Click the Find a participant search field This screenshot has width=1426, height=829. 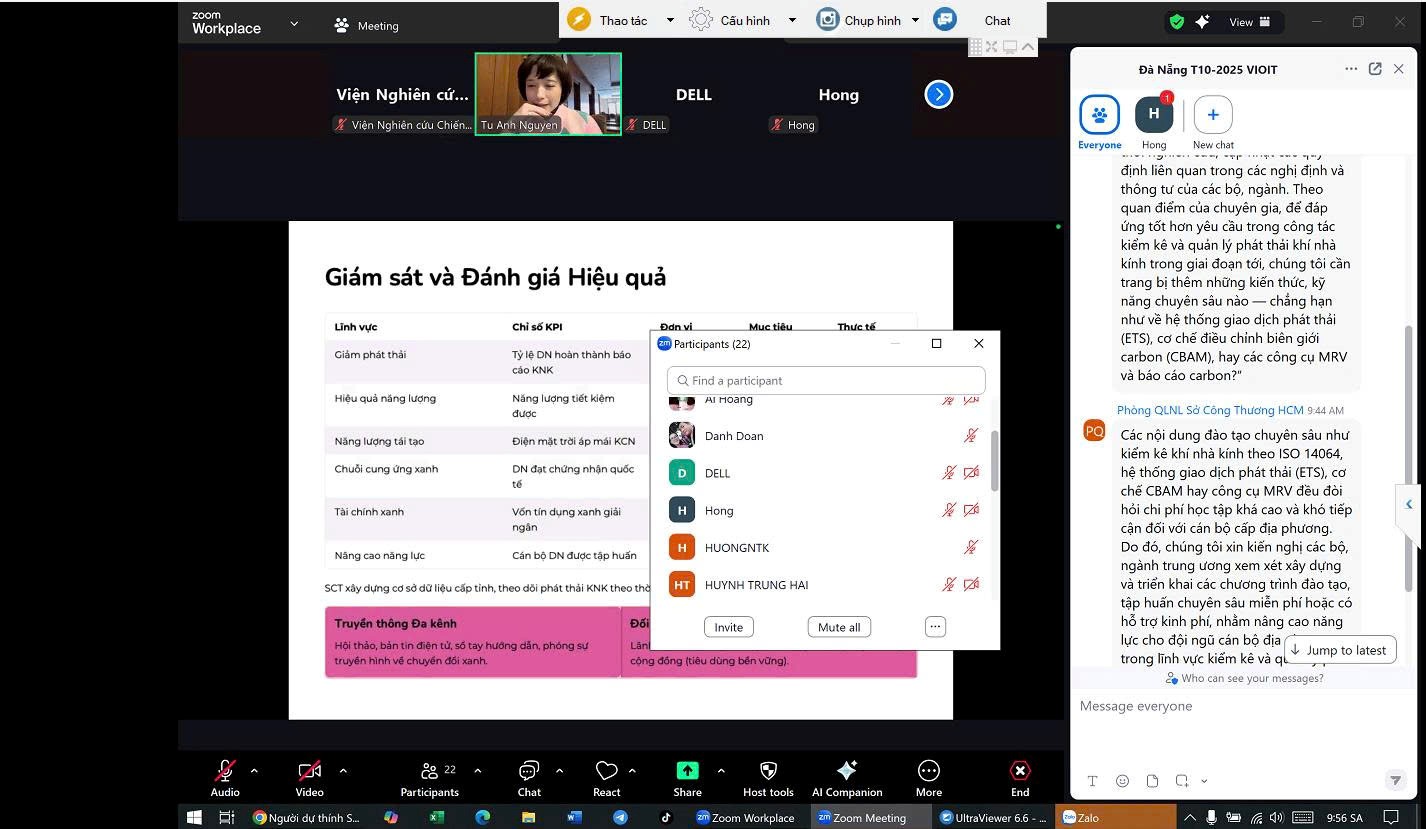point(826,380)
